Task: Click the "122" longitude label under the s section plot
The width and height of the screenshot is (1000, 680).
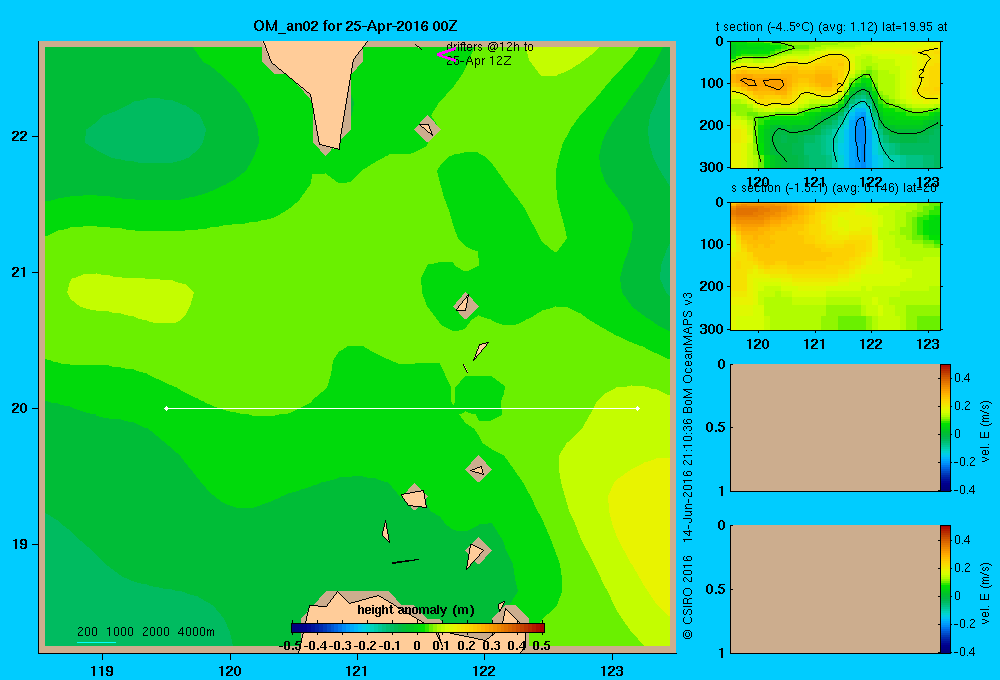Action: (x=871, y=344)
